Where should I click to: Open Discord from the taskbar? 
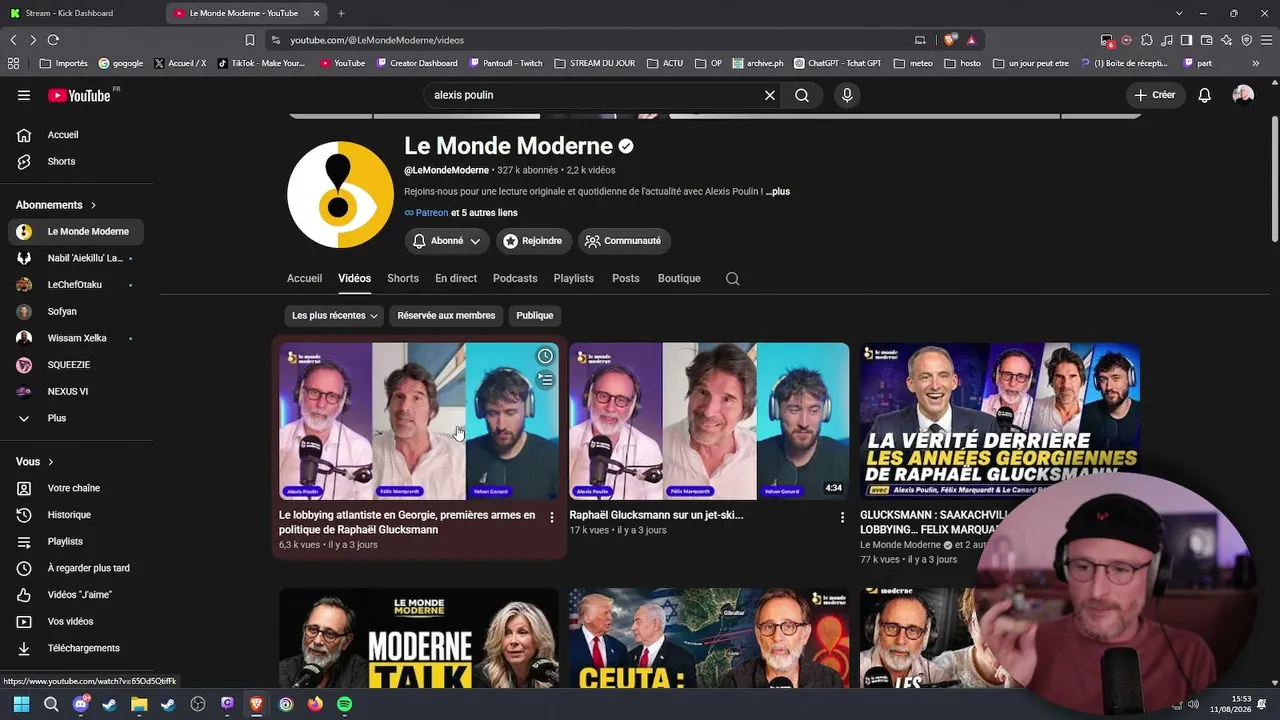[81, 704]
